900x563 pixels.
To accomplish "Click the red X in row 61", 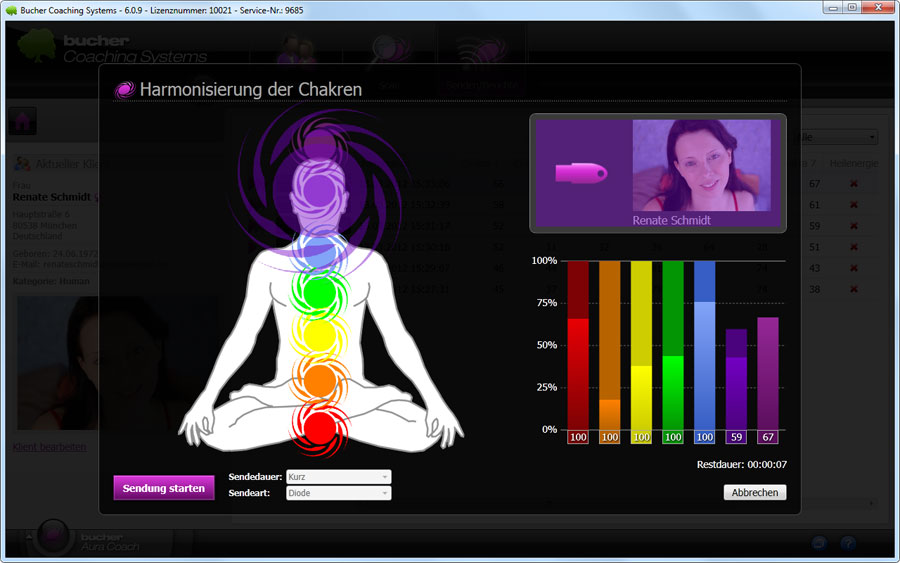I will (854, 205).
